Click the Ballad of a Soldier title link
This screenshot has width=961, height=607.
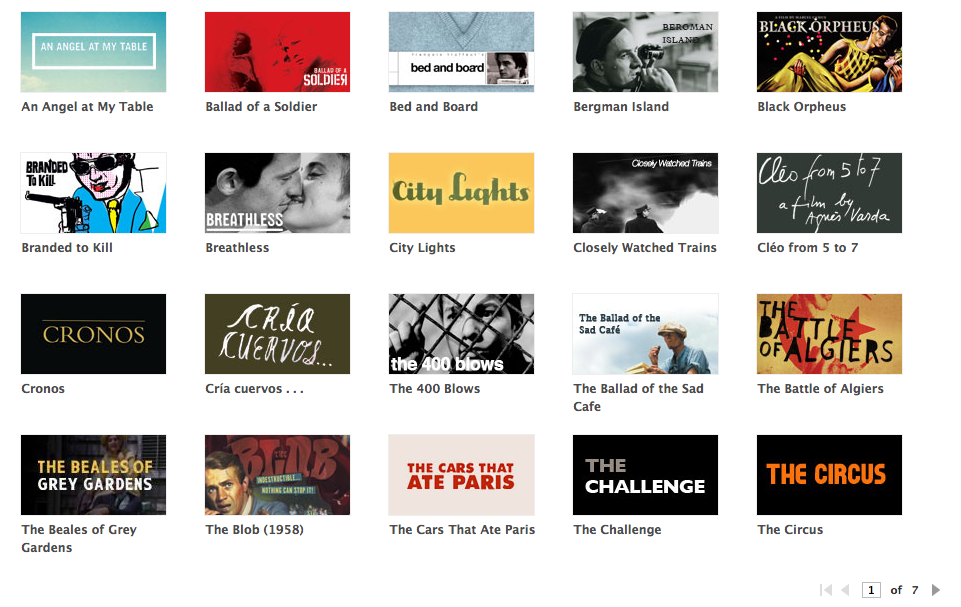tap(261, 107)
